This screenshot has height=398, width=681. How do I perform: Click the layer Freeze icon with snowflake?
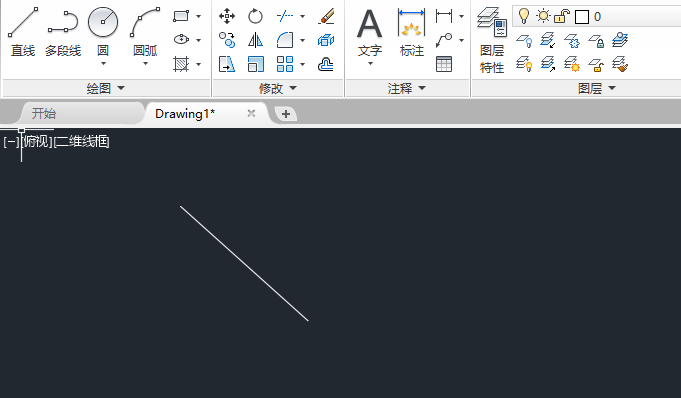tap(572, 40)
